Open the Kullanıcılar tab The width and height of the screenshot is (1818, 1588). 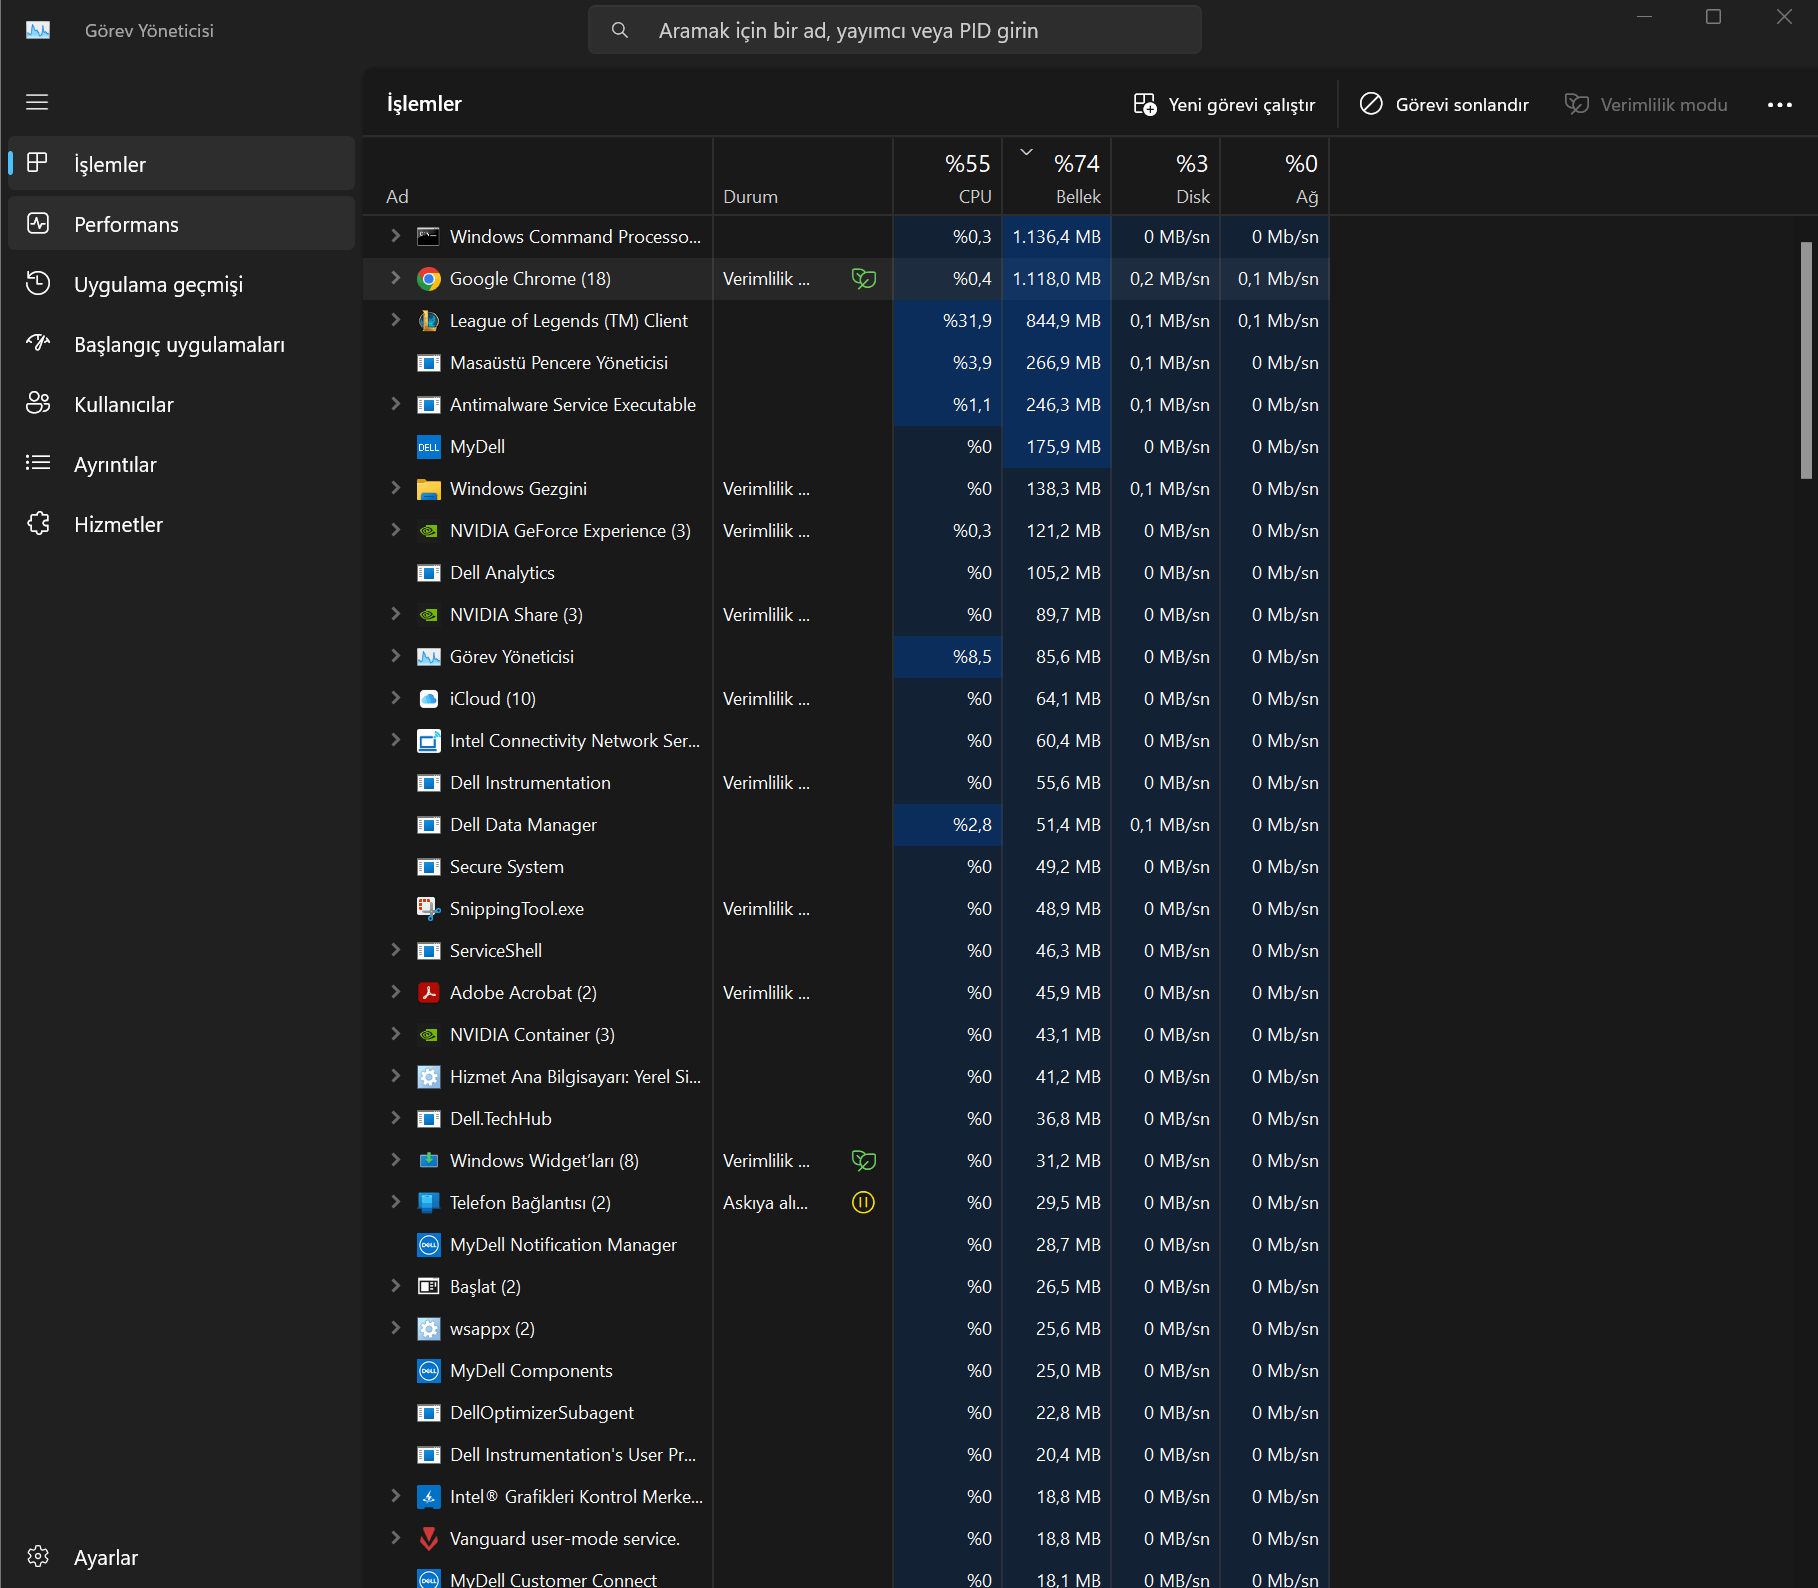[182, 404]
